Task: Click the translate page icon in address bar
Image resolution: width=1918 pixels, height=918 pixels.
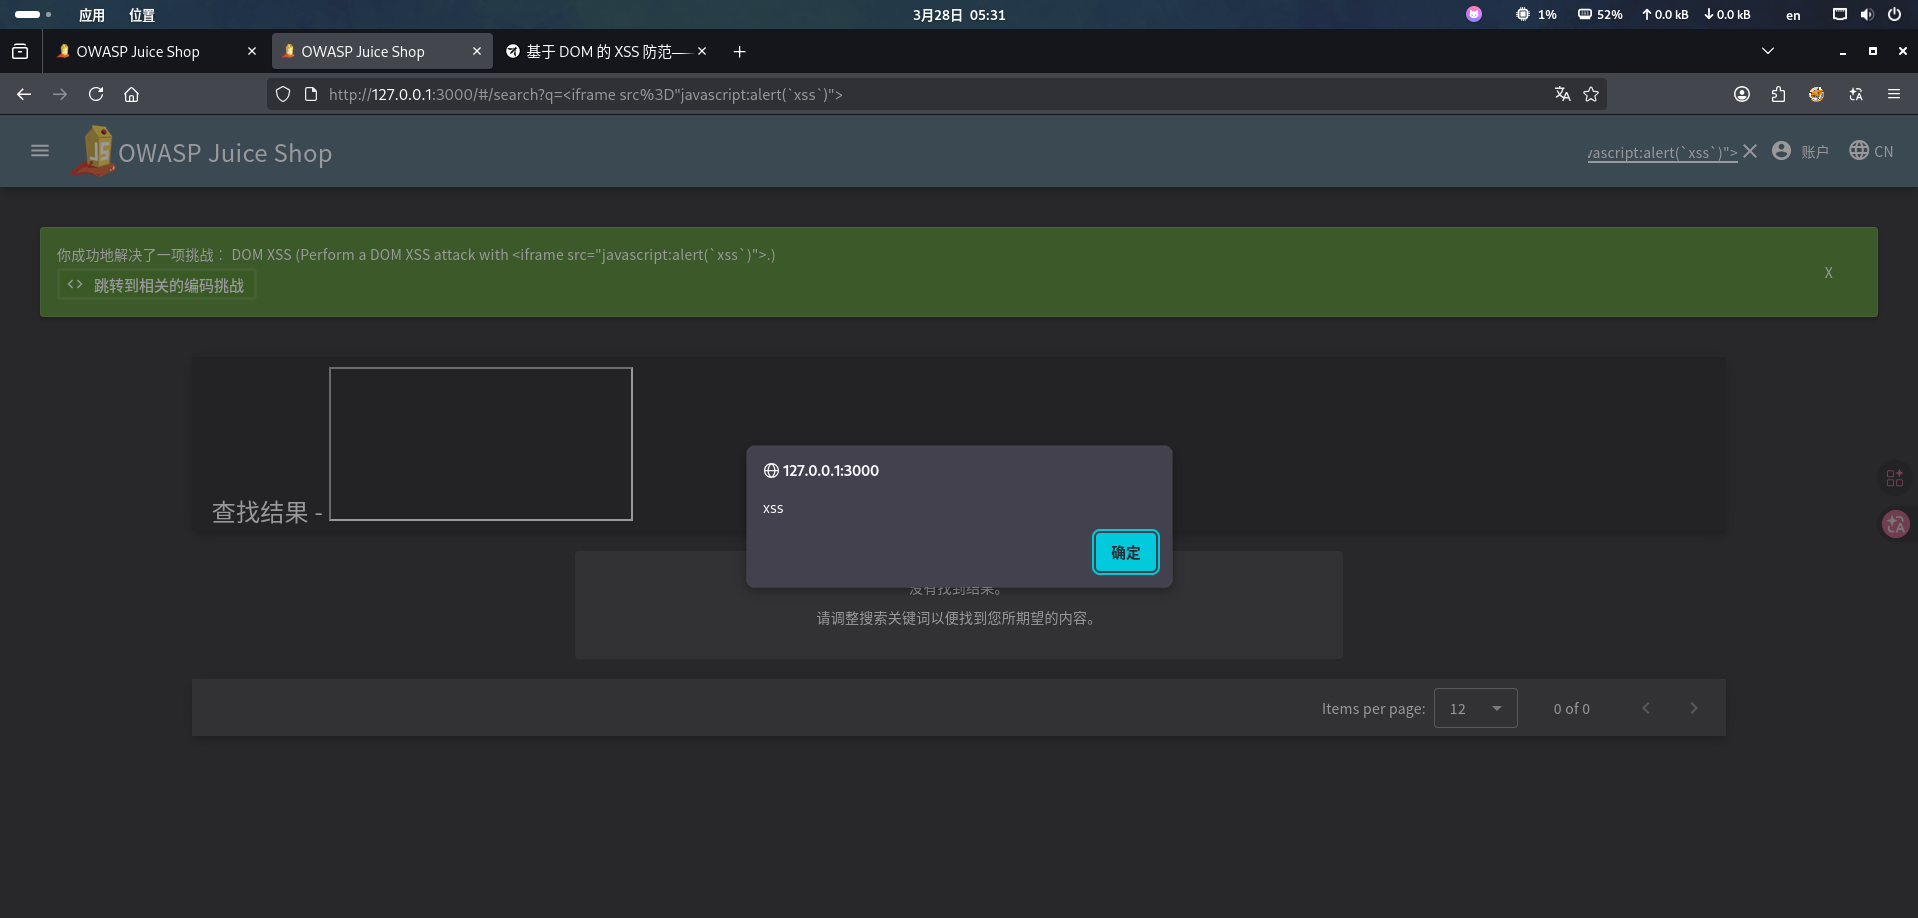Action: [x=1562, y=94]
